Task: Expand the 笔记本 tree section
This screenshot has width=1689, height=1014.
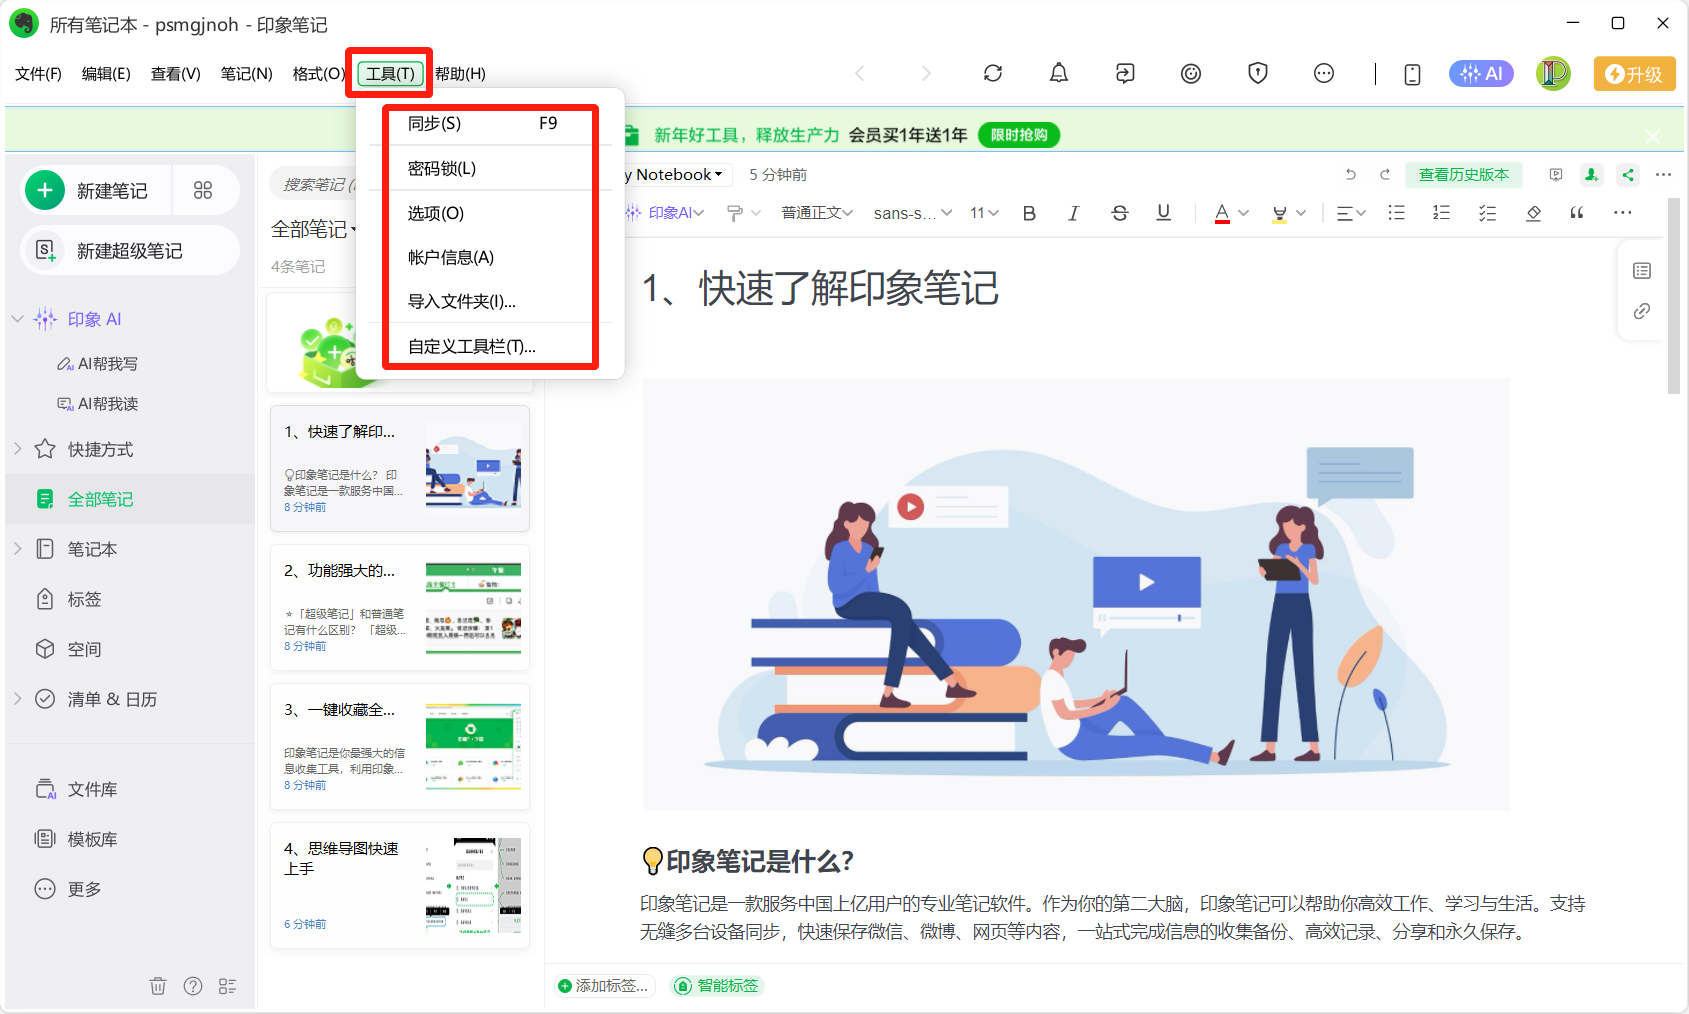Action: point(17,549)
